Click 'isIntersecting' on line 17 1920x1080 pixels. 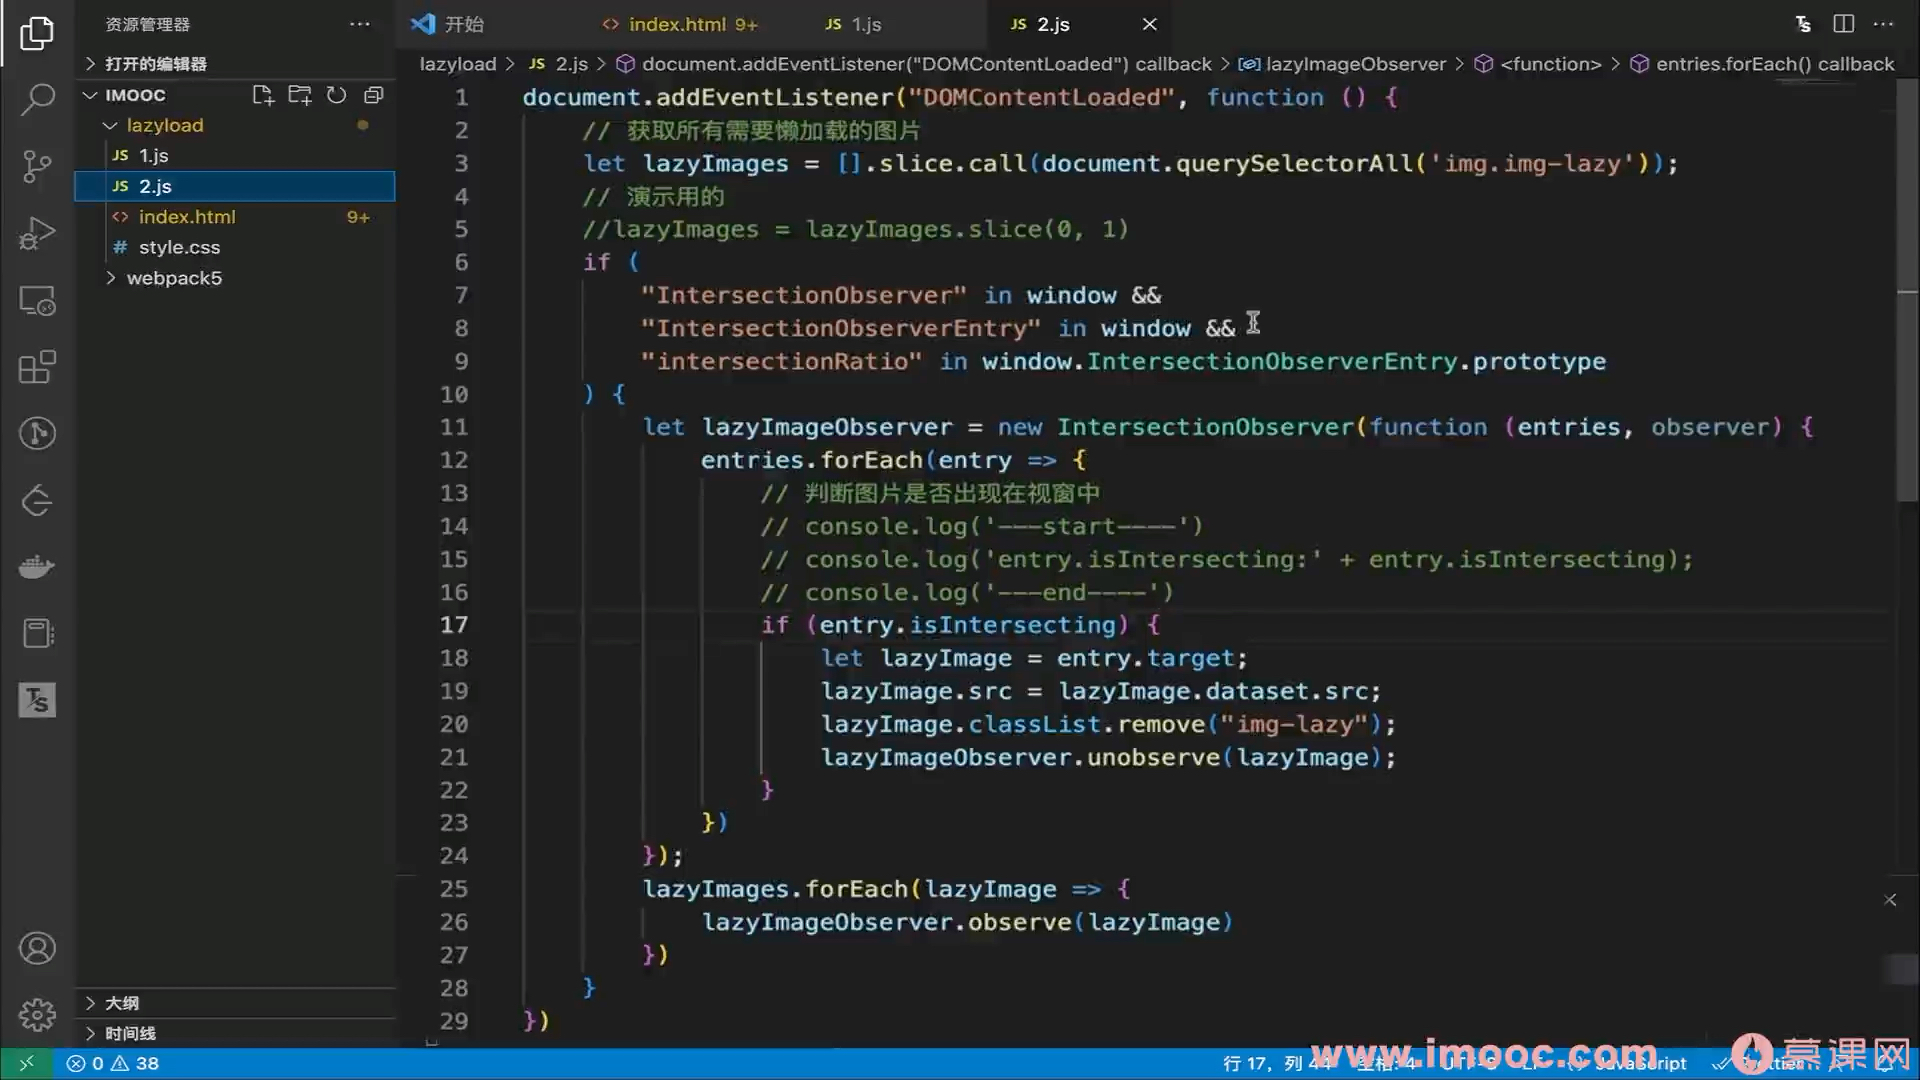[1012, 625]
